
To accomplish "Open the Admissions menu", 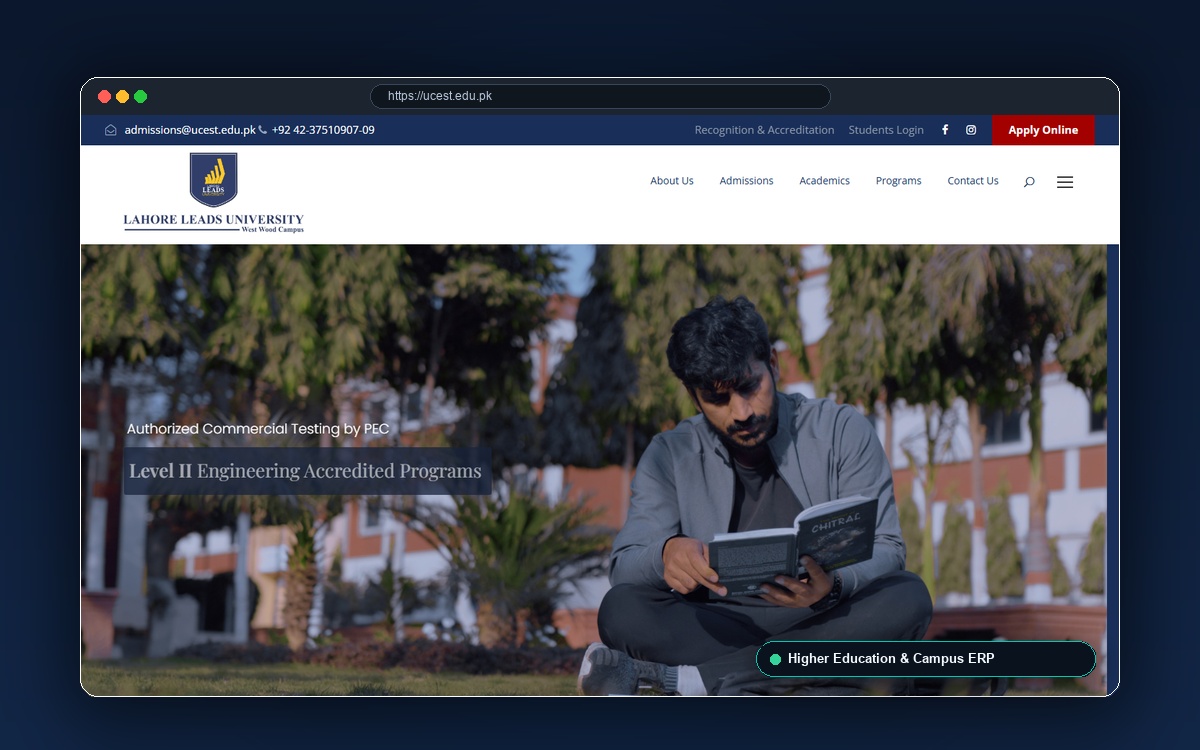I will point(747,181).
